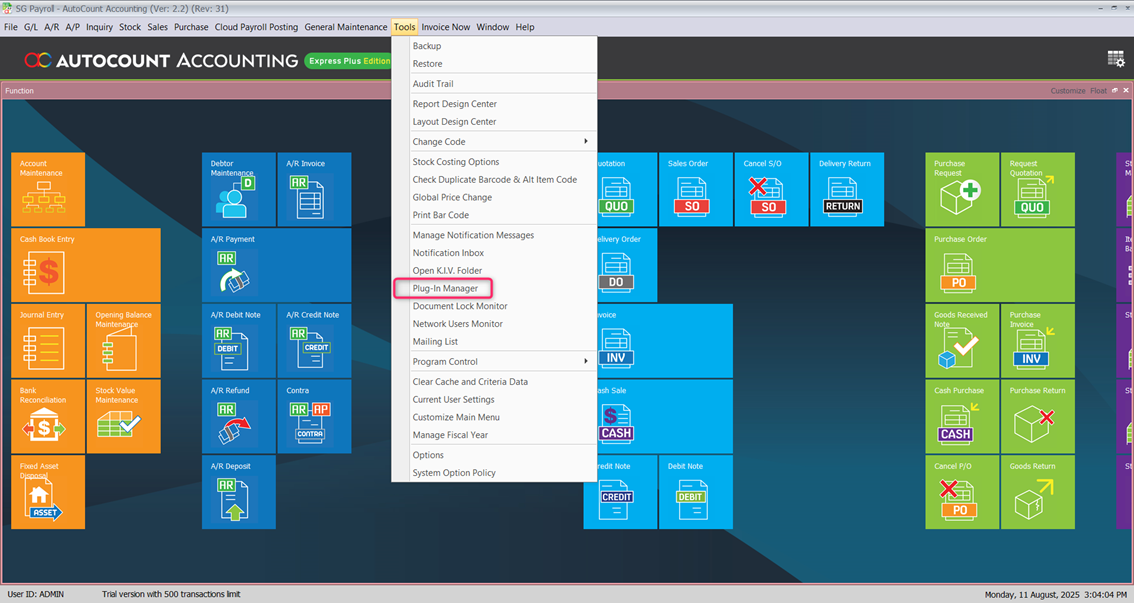Click the Express Plus Edition badge
Image resolution: width=1134 pixels, height=603 pixels.
pyautogui.click(x=349, y=61)
